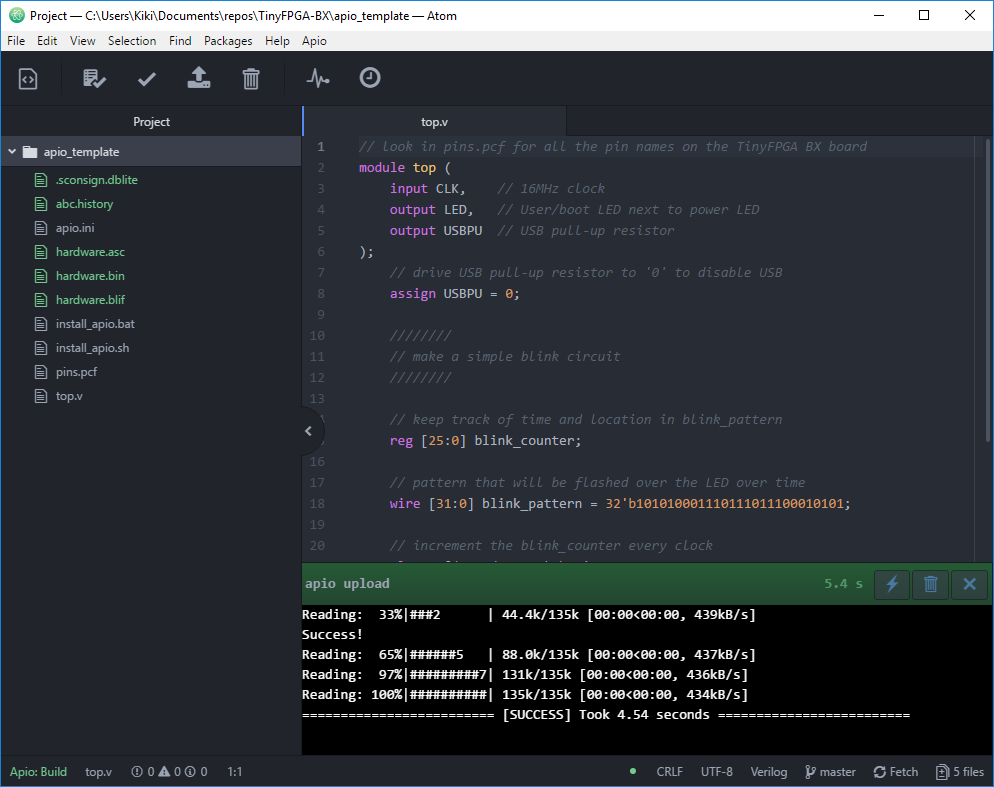
Task: Click the code file icon in the toolbar
Action: click(28, 78)
